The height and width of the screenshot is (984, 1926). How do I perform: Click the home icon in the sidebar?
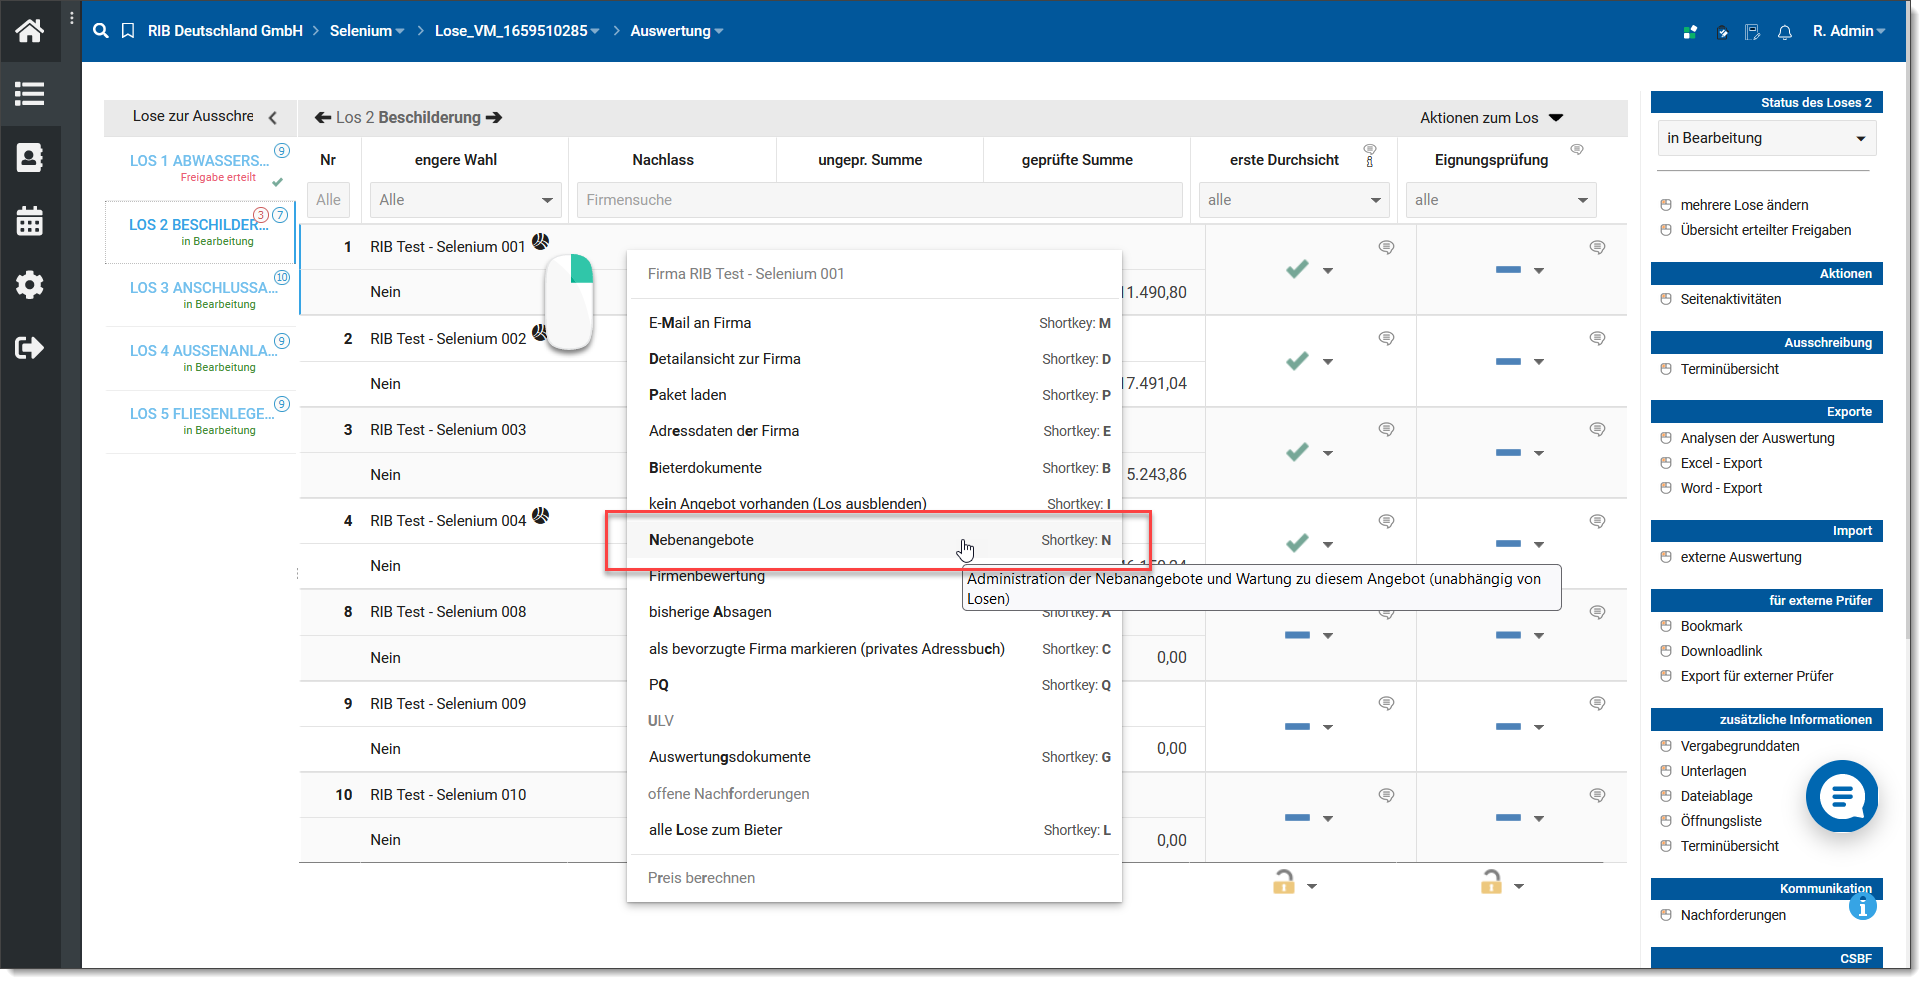tap(29, 31)
